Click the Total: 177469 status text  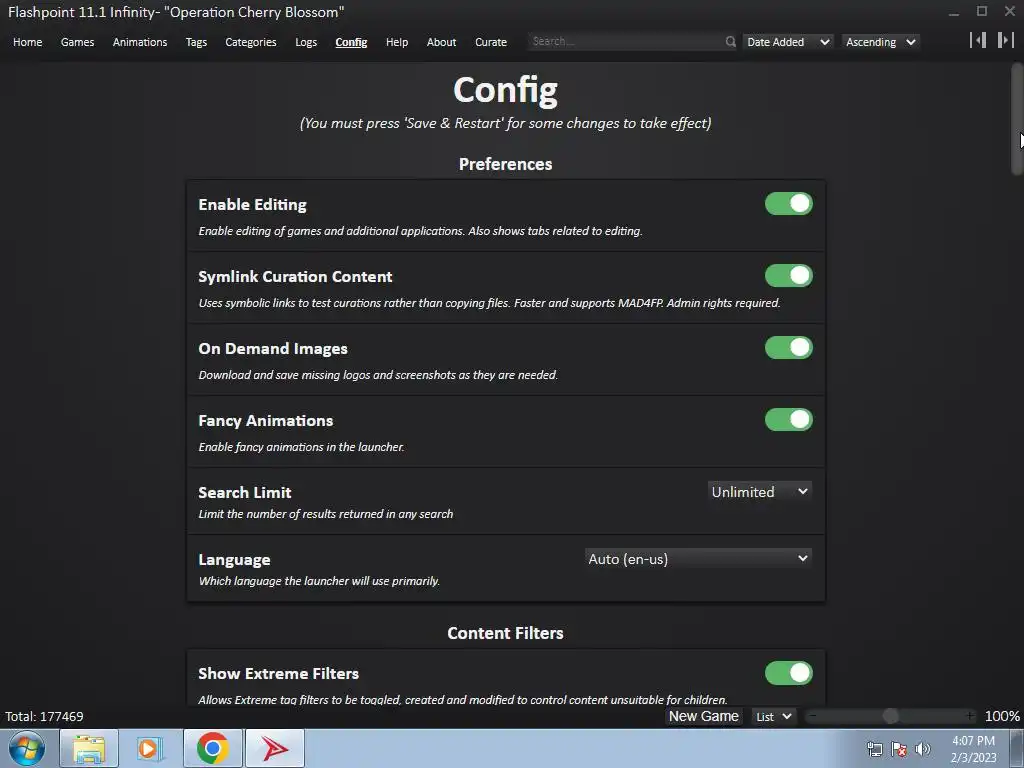click(x=44, y=716)
